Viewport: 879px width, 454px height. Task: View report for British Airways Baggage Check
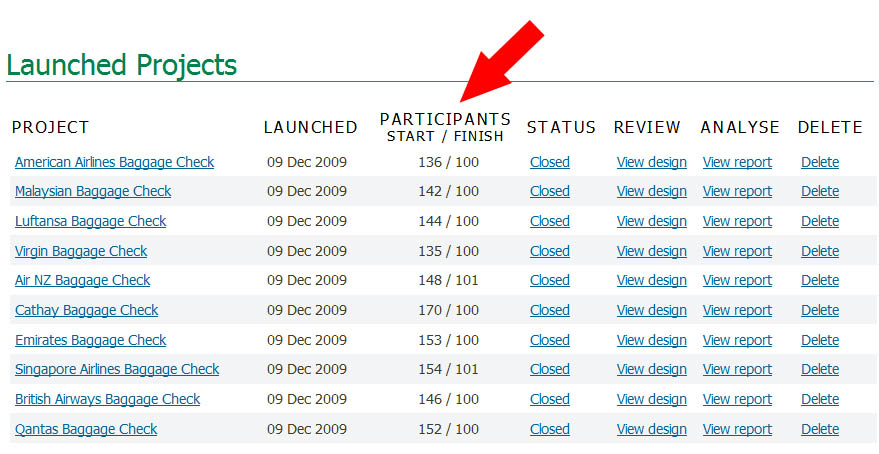pos(737,400)
